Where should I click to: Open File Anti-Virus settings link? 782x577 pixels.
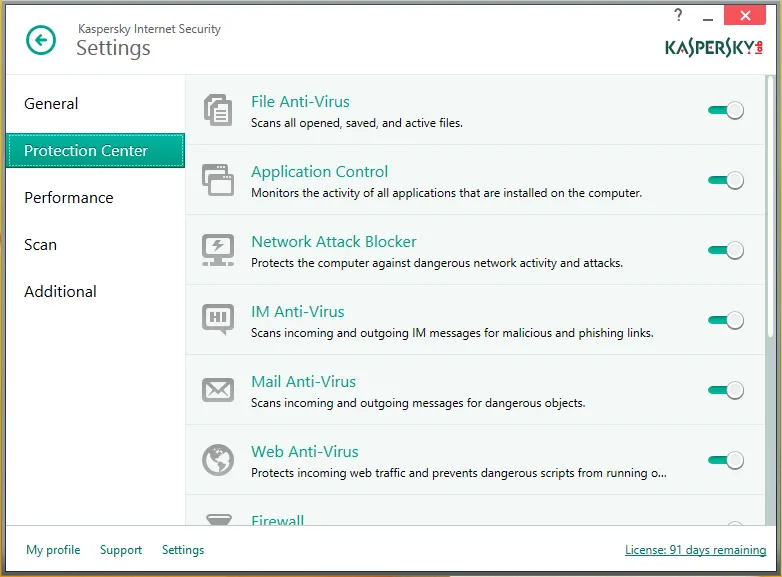(x=300, y=102)
